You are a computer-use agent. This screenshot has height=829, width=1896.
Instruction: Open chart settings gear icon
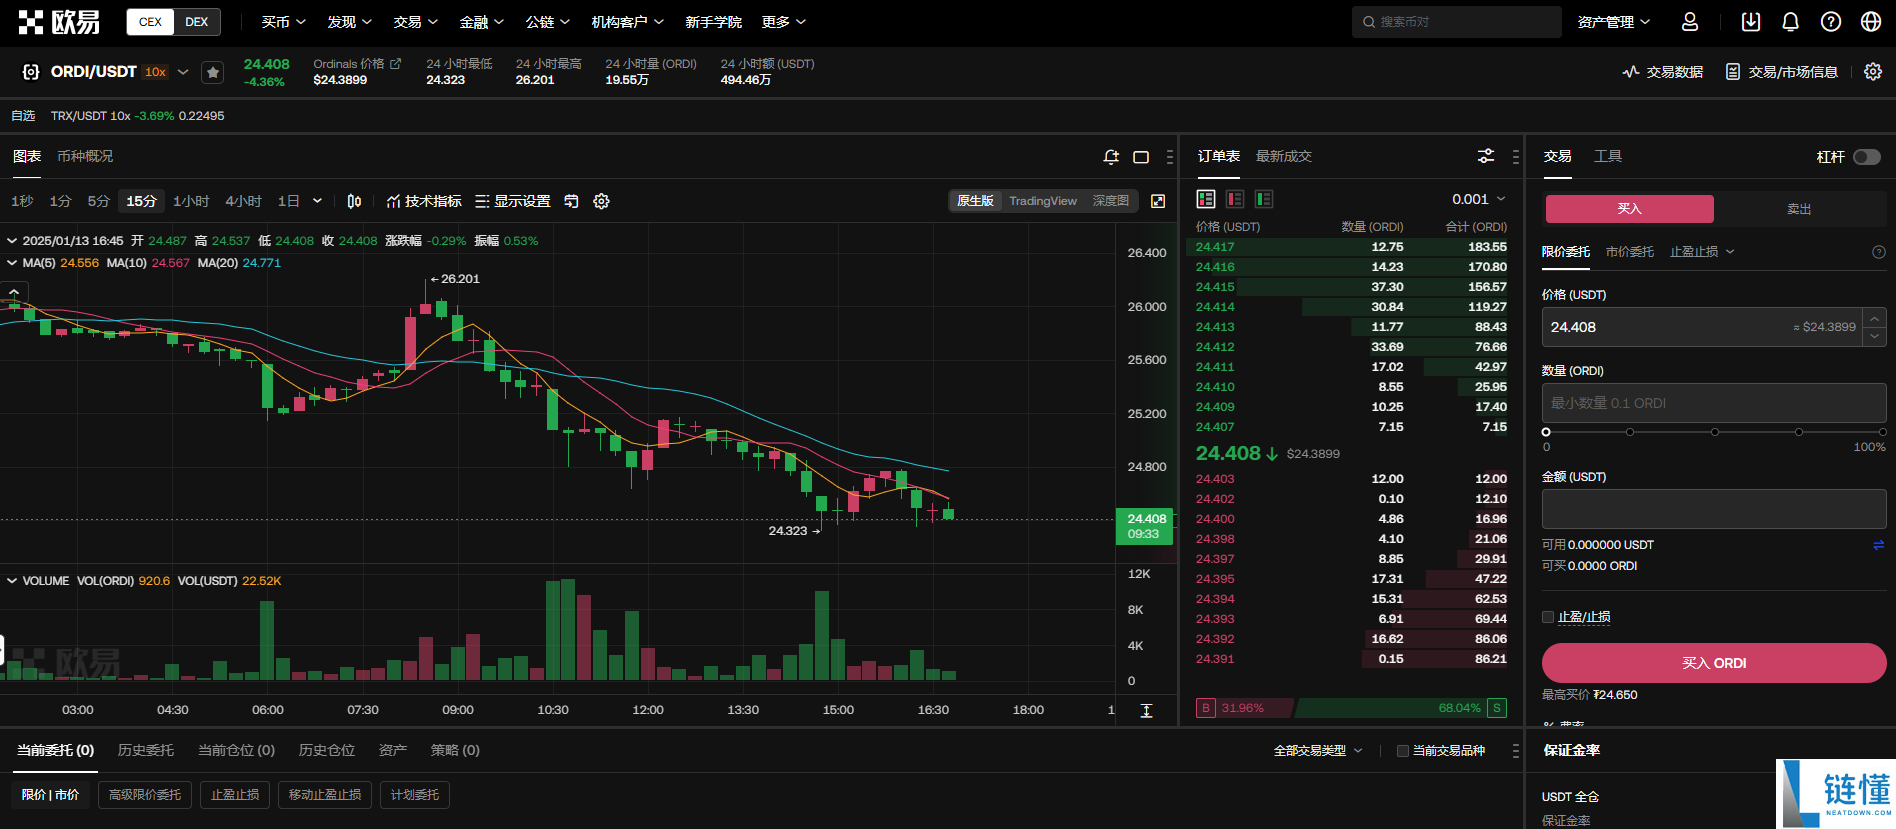coord(601,201)
